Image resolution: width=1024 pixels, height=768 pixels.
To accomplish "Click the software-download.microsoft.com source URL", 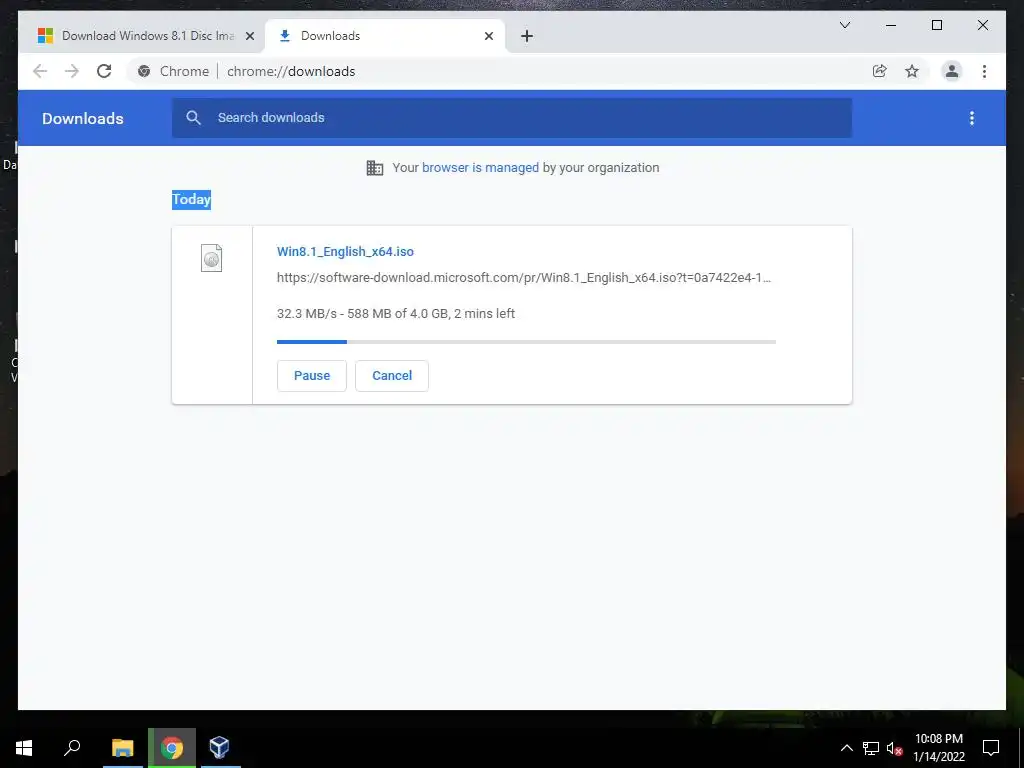I will 524,278.
